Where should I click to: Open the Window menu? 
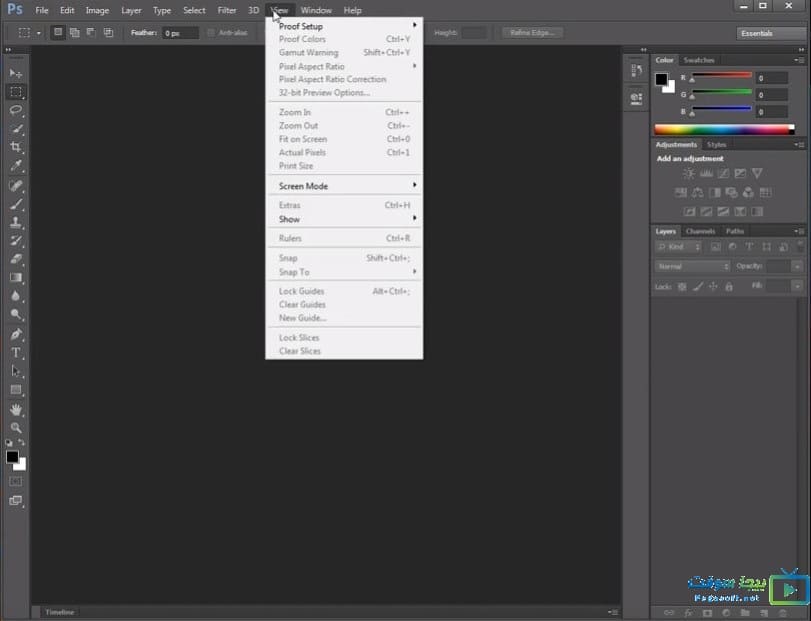tap(316, 10)
